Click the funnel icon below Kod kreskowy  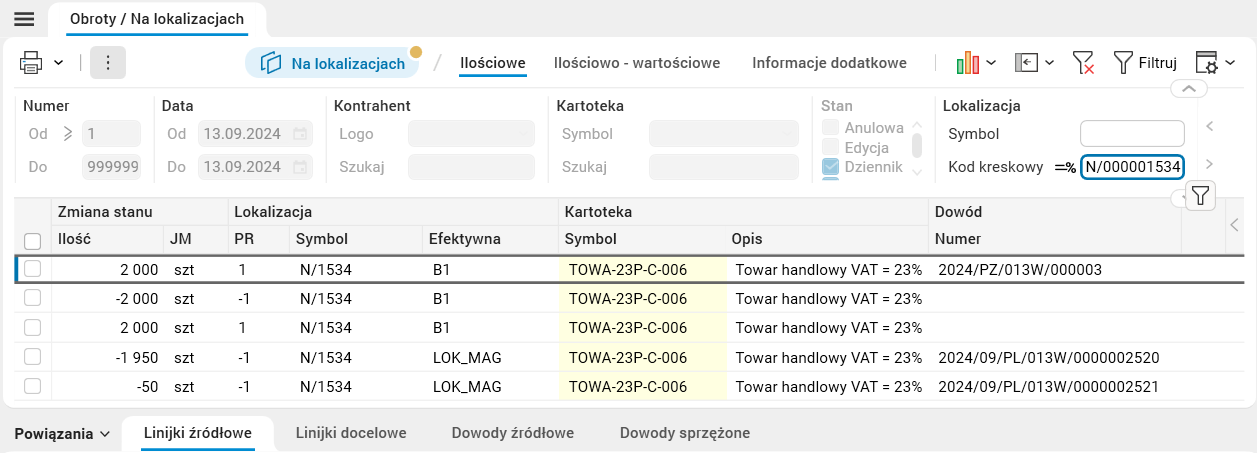pyautogui.click(x=1201, y=196)
